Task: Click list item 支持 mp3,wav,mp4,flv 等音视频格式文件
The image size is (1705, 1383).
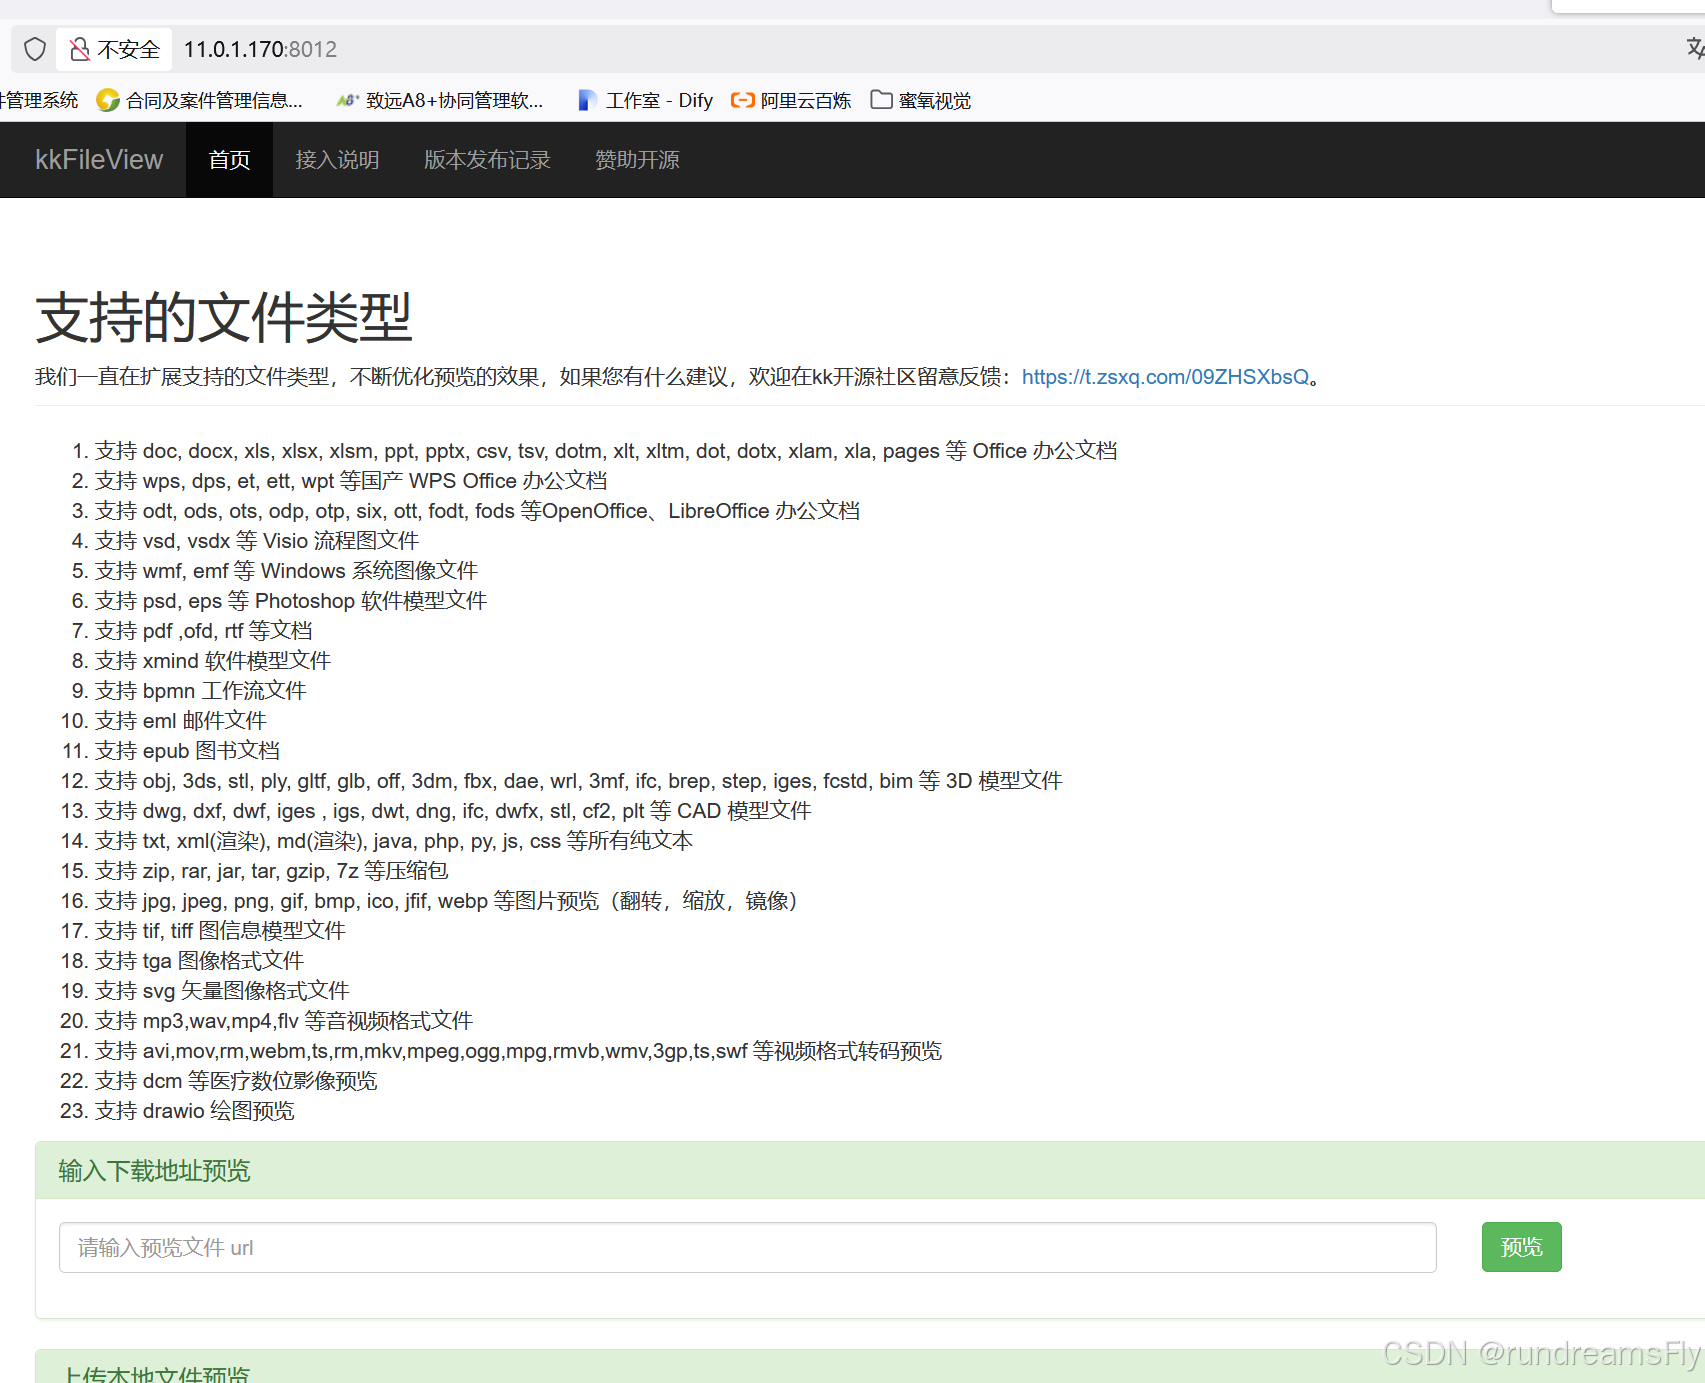Action: click(x=284, y=1021)
